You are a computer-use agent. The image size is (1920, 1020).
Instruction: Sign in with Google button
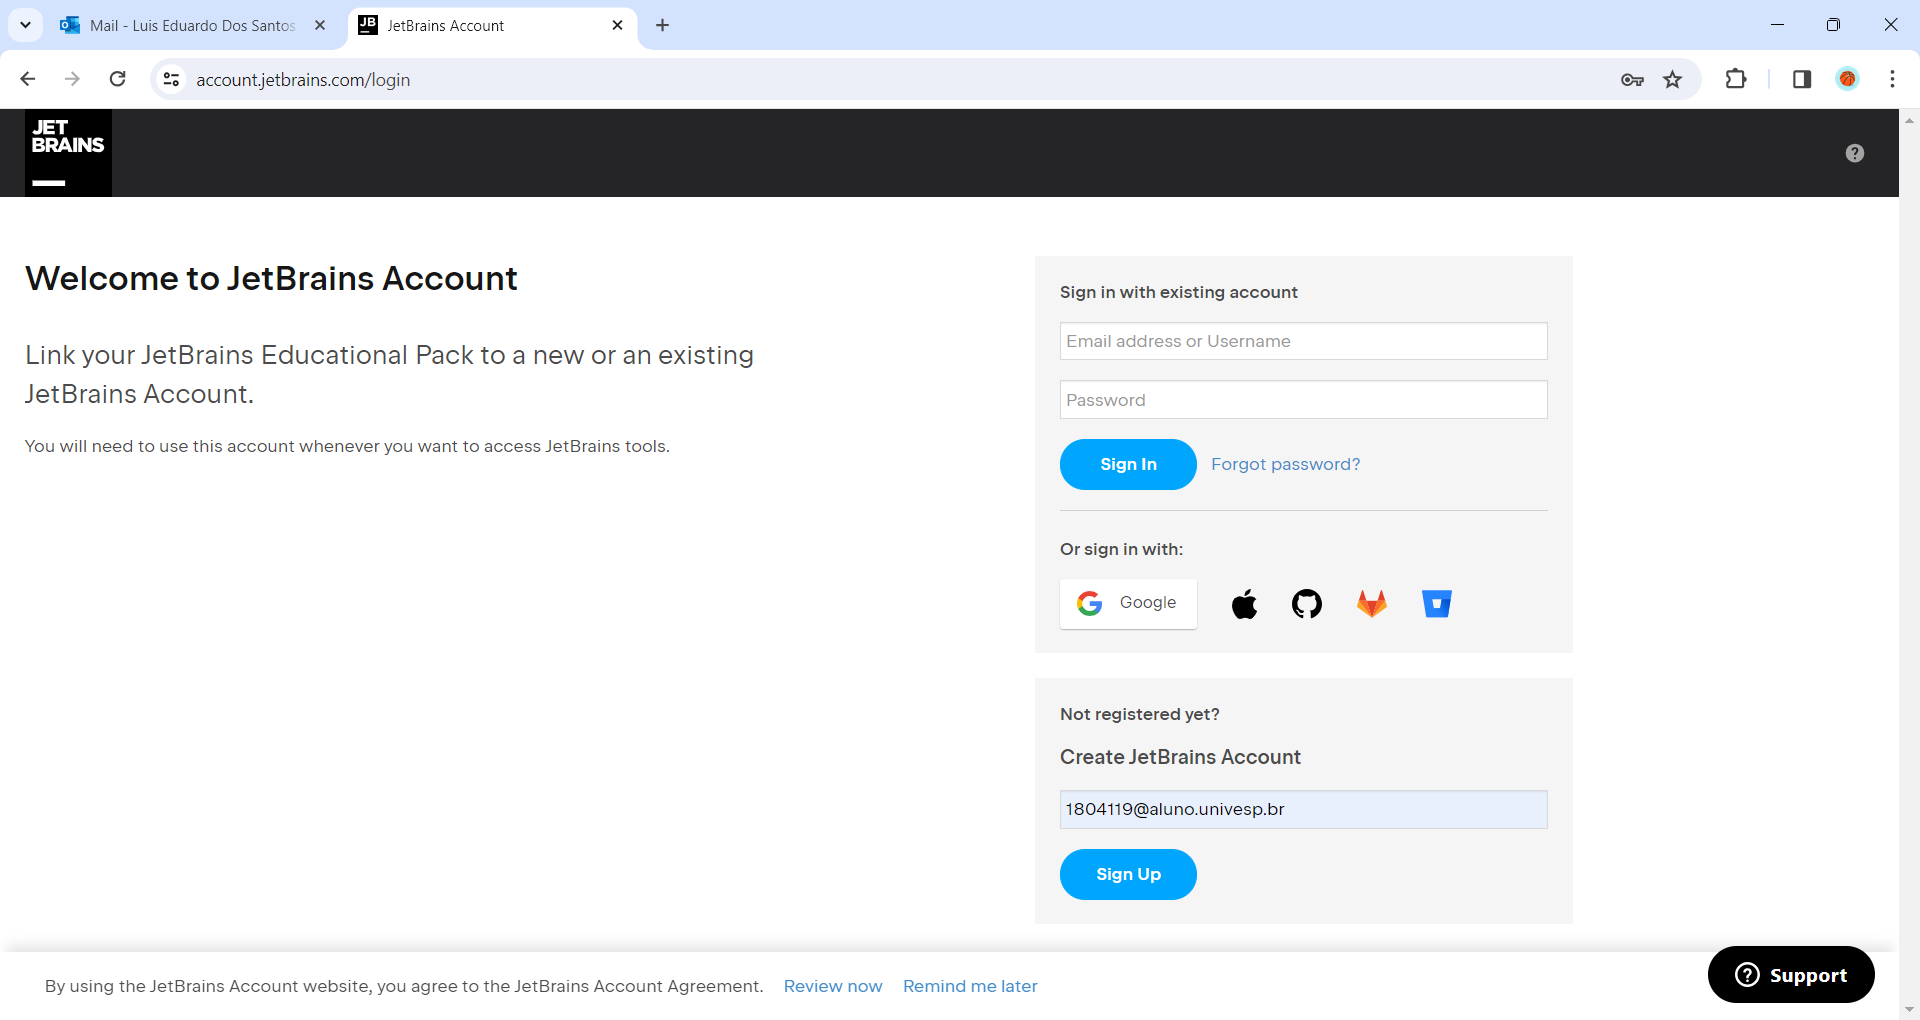(x=1128, y=603)
